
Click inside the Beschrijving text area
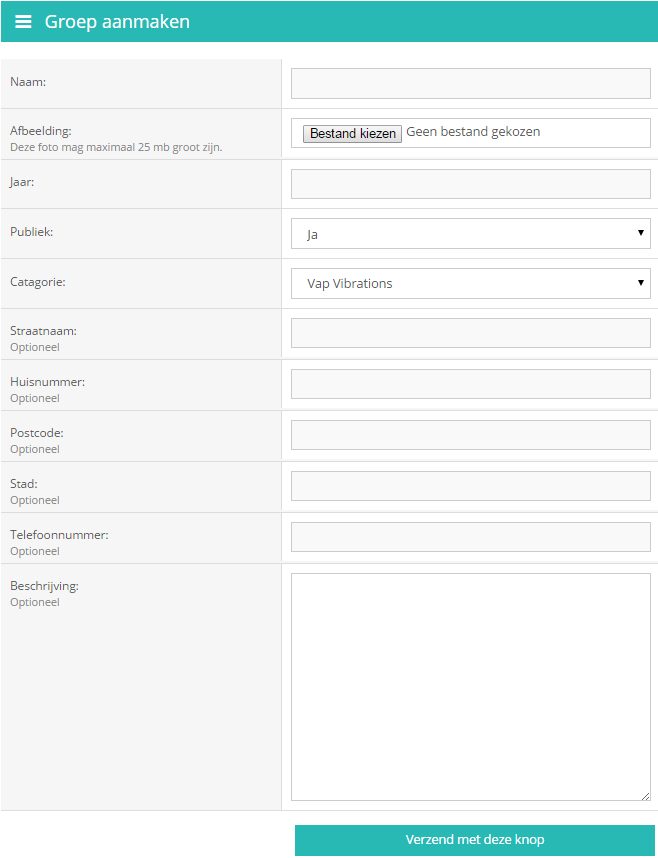pyautogui.click(x=470, y=687)
